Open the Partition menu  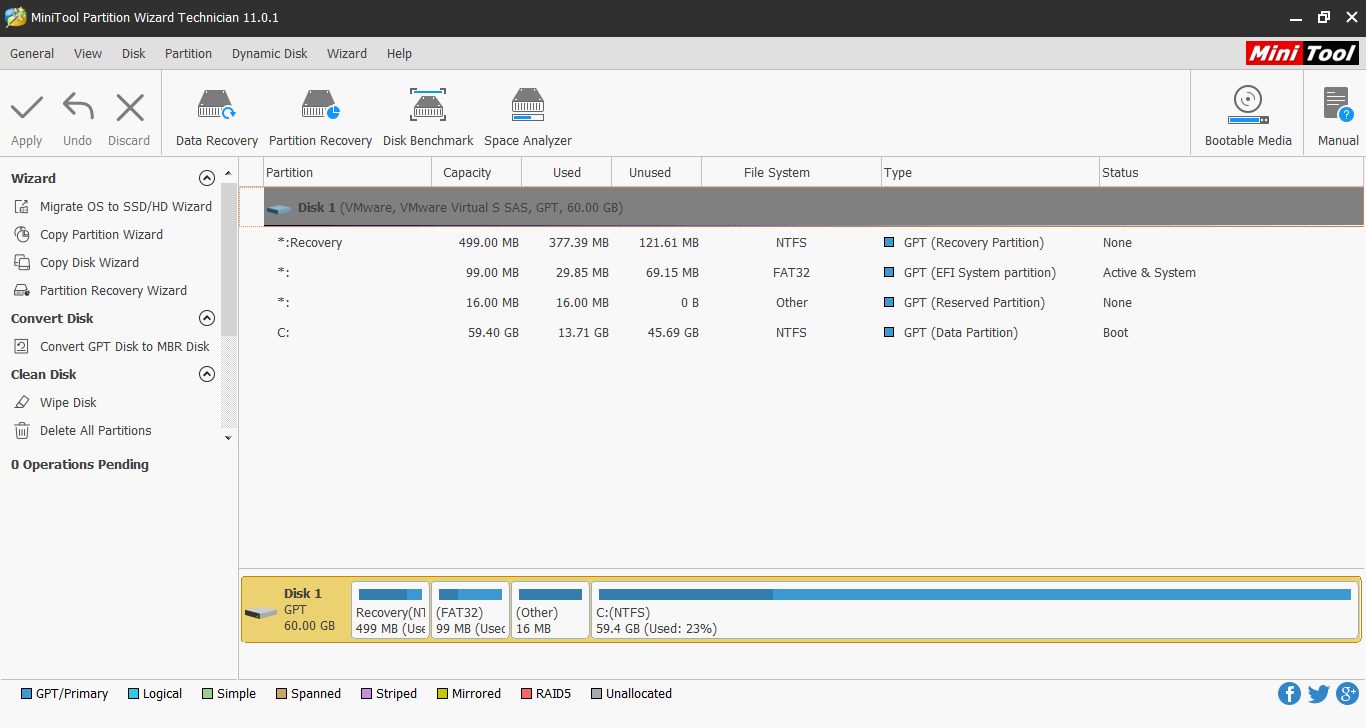(x=189, y=53)
